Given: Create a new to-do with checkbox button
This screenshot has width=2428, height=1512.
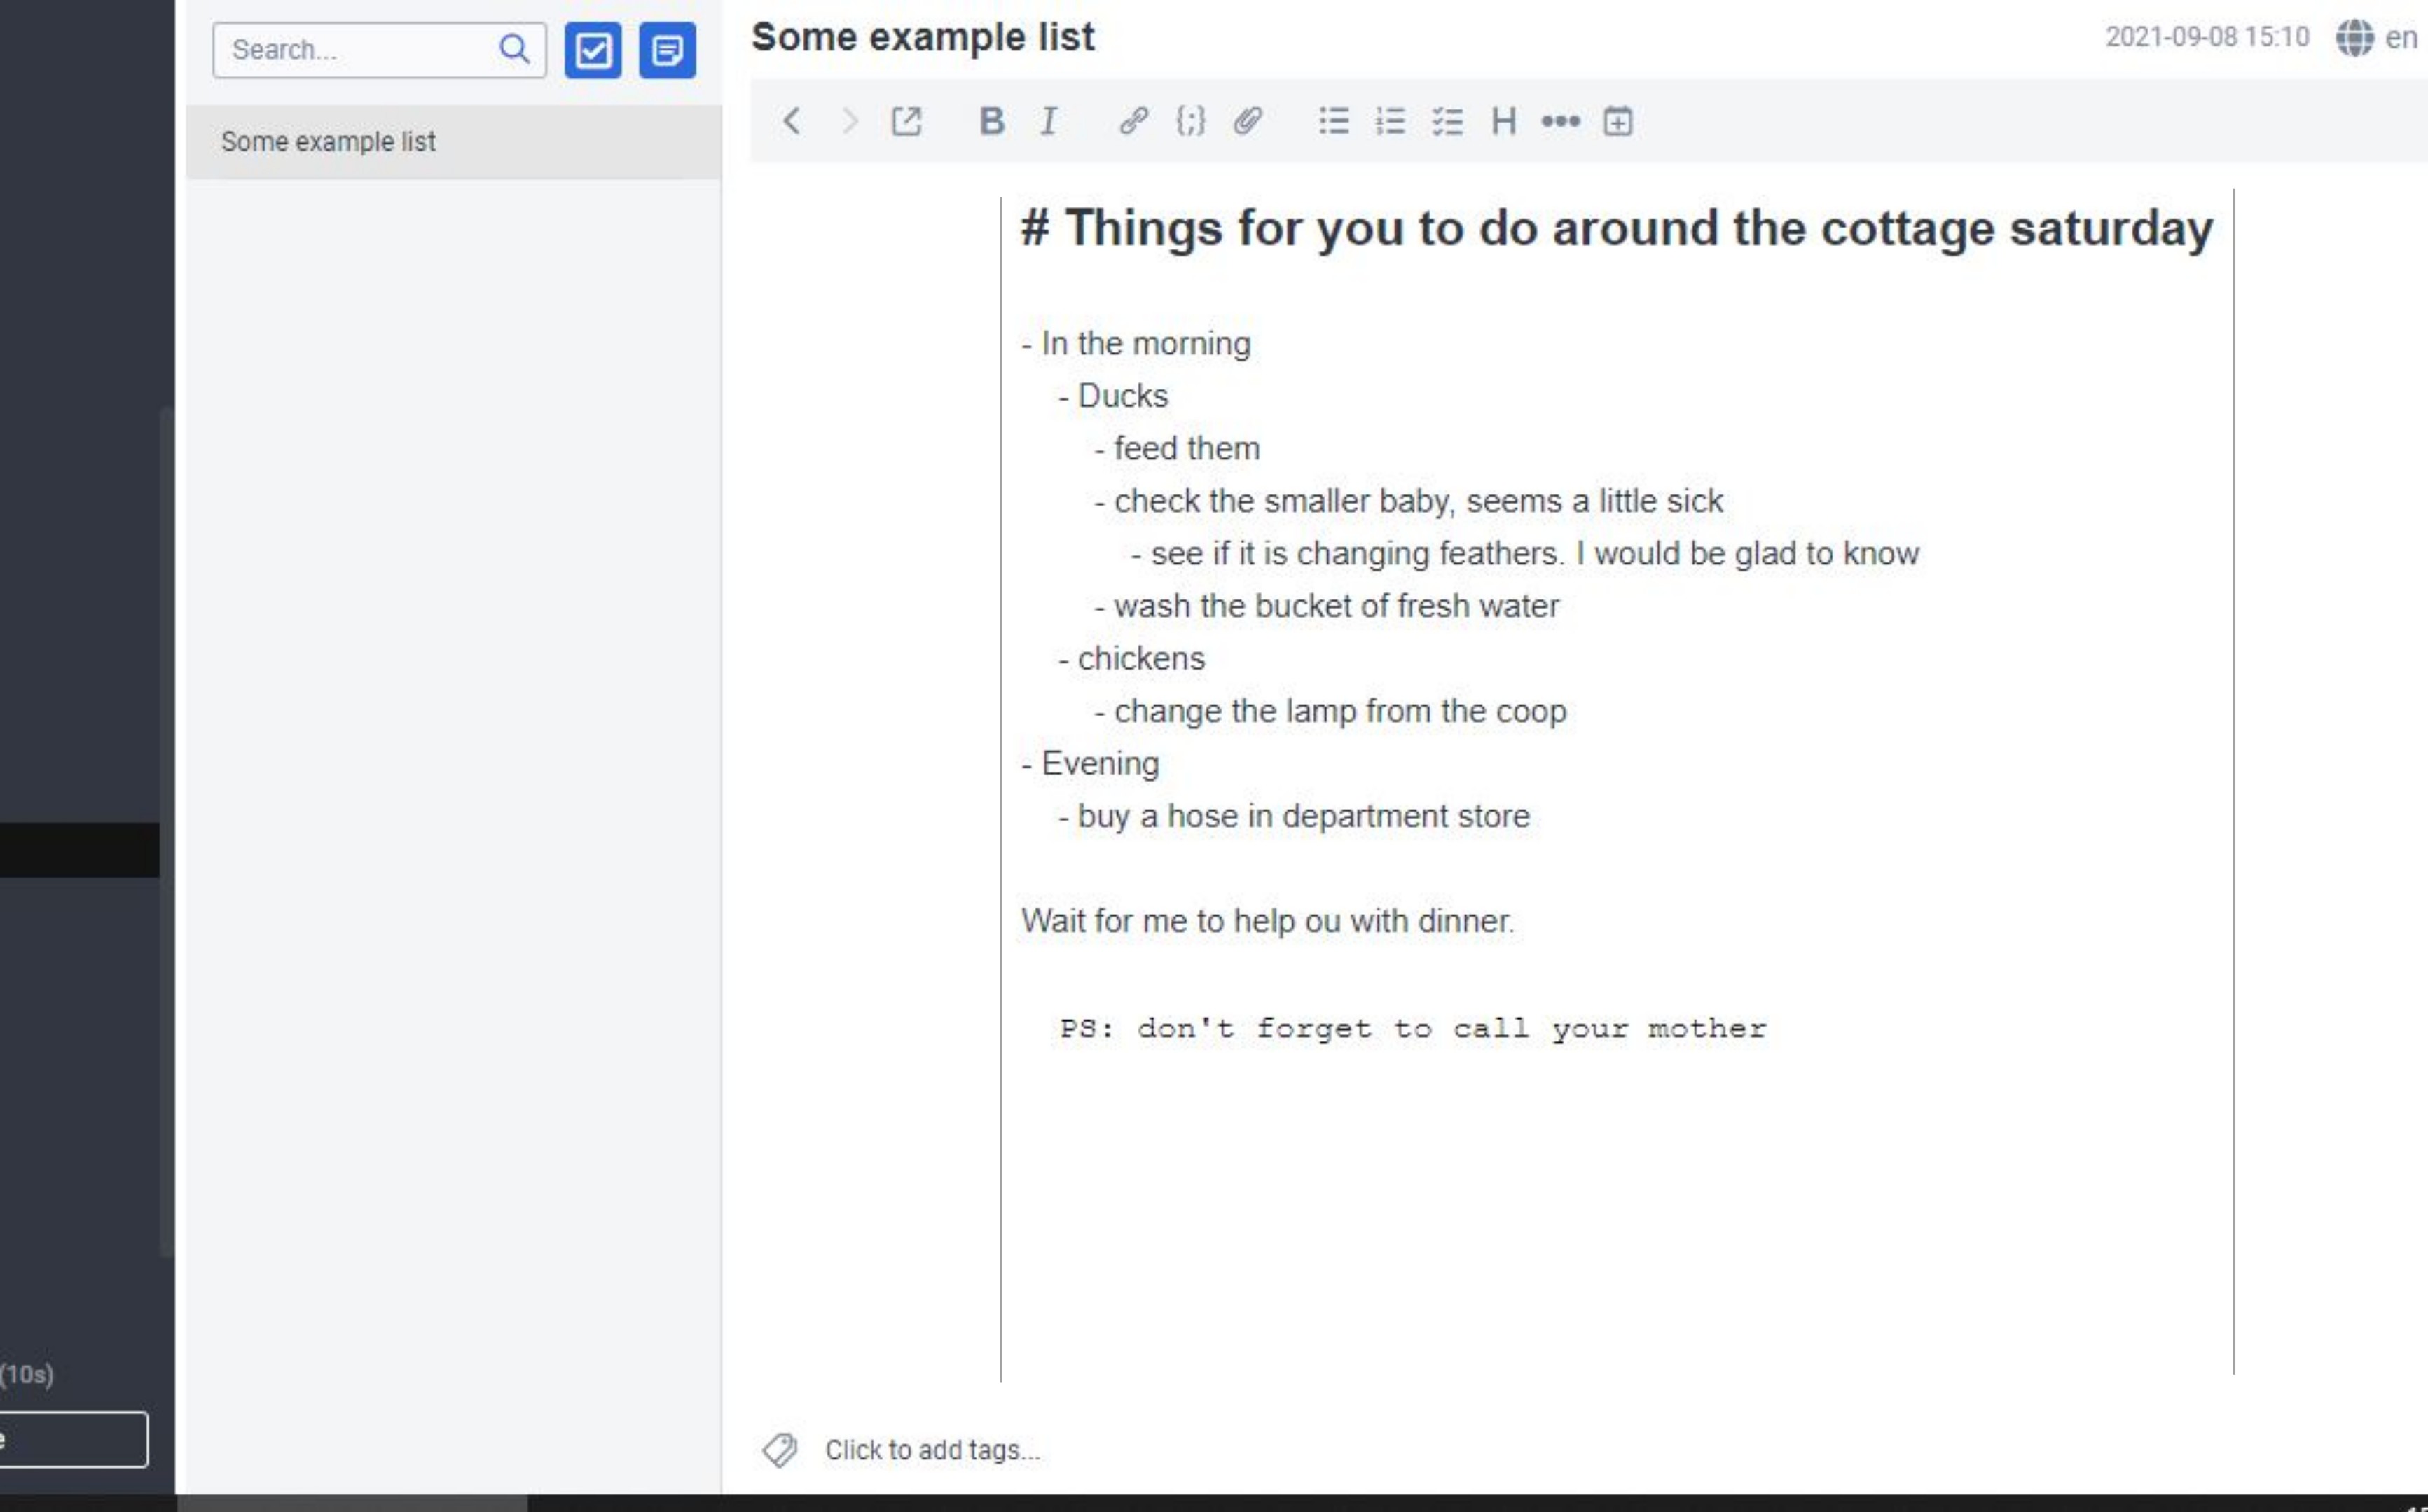Looking at the screenshot, I should [x=593, y=50].
